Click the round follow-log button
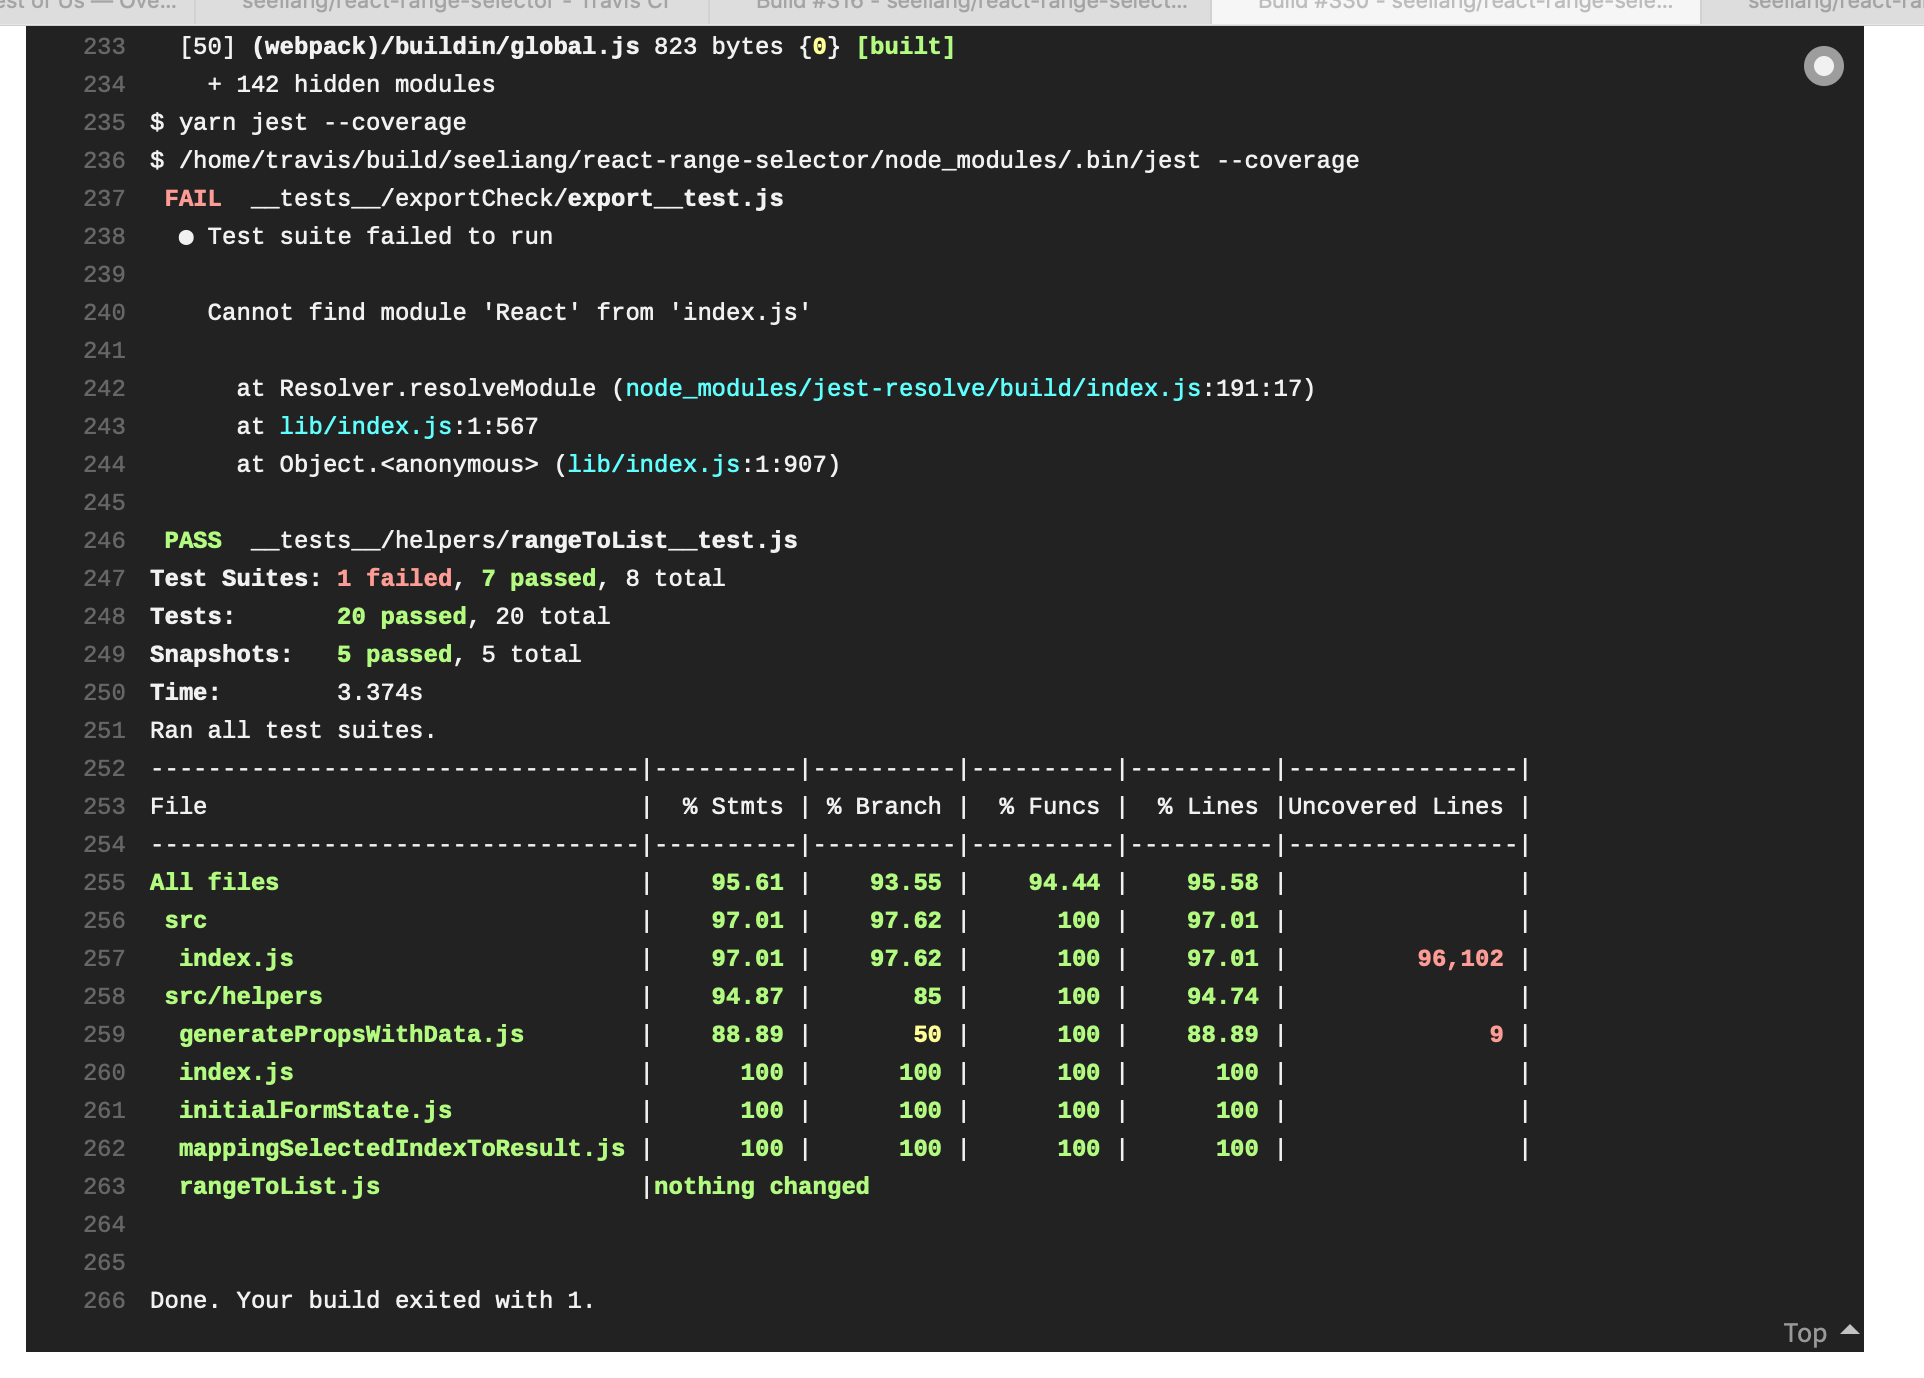Viewport: 1924px width, 1378px height. (1823, 66)
